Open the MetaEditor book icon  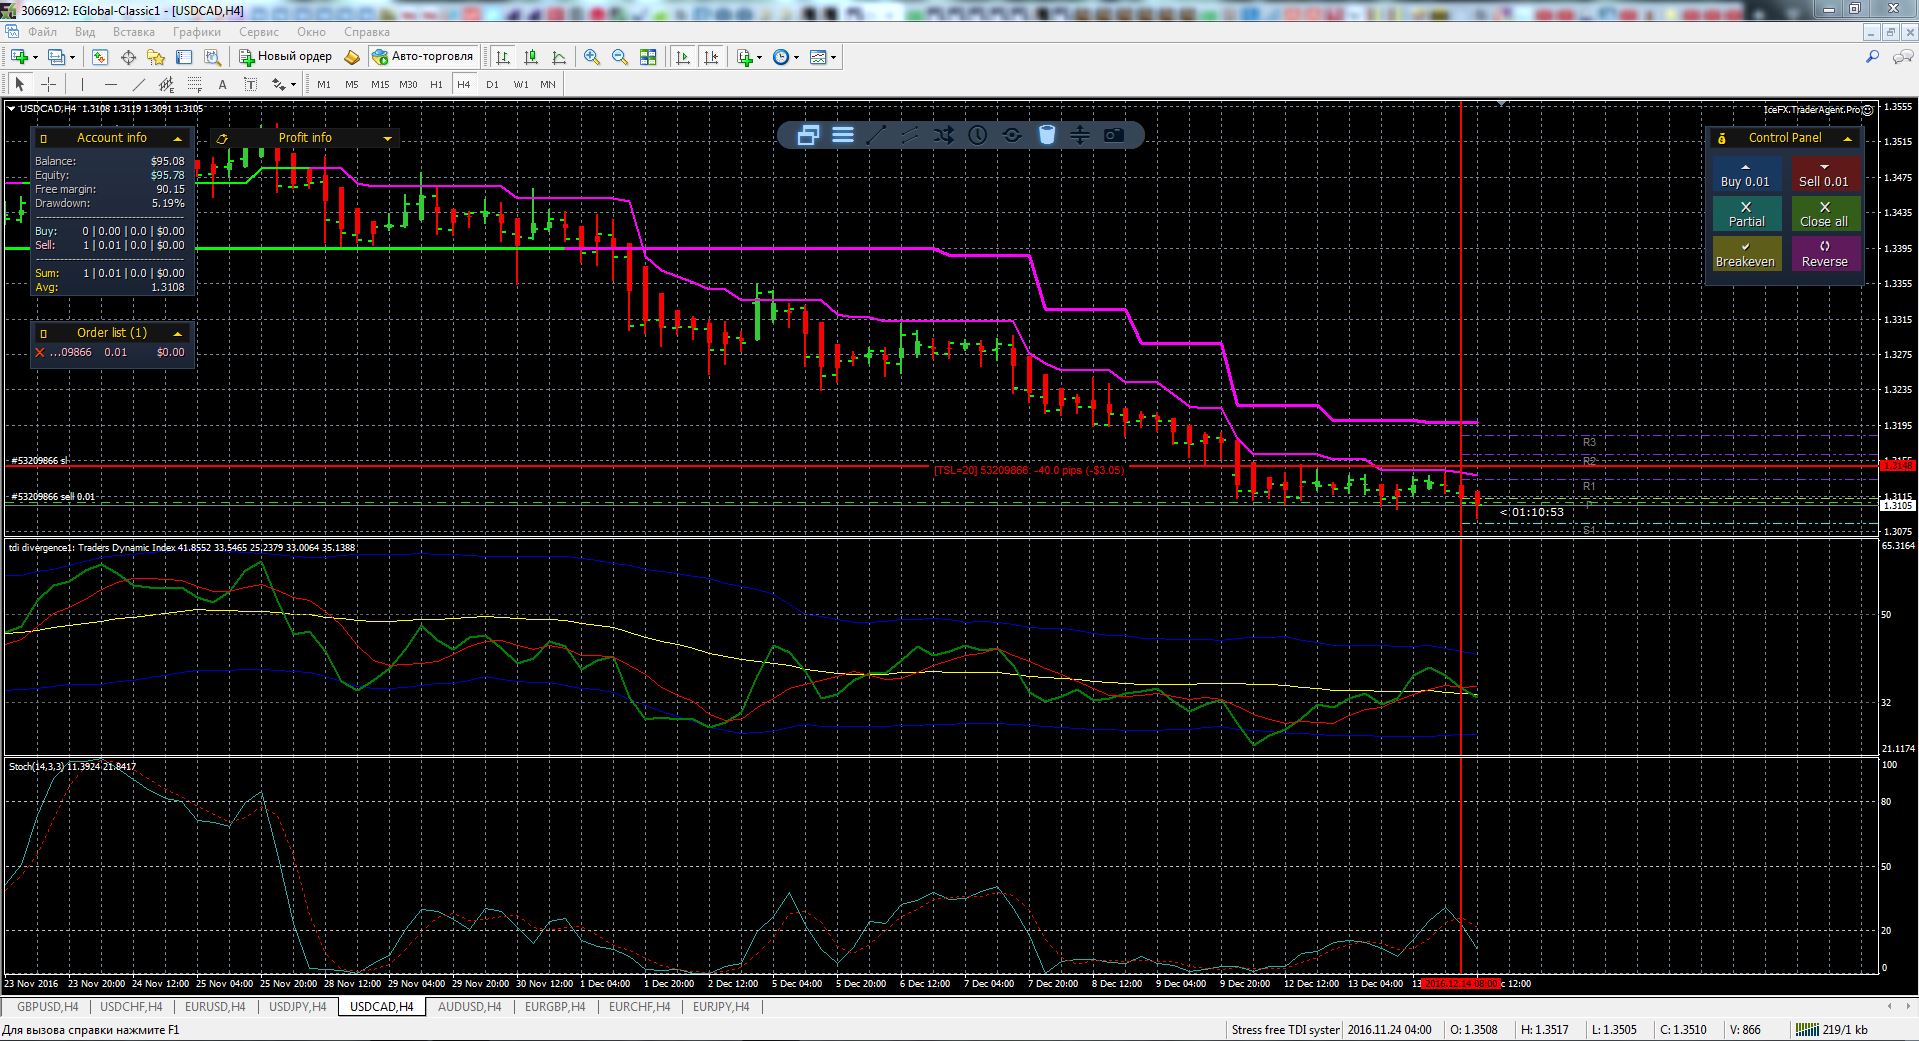352,57
